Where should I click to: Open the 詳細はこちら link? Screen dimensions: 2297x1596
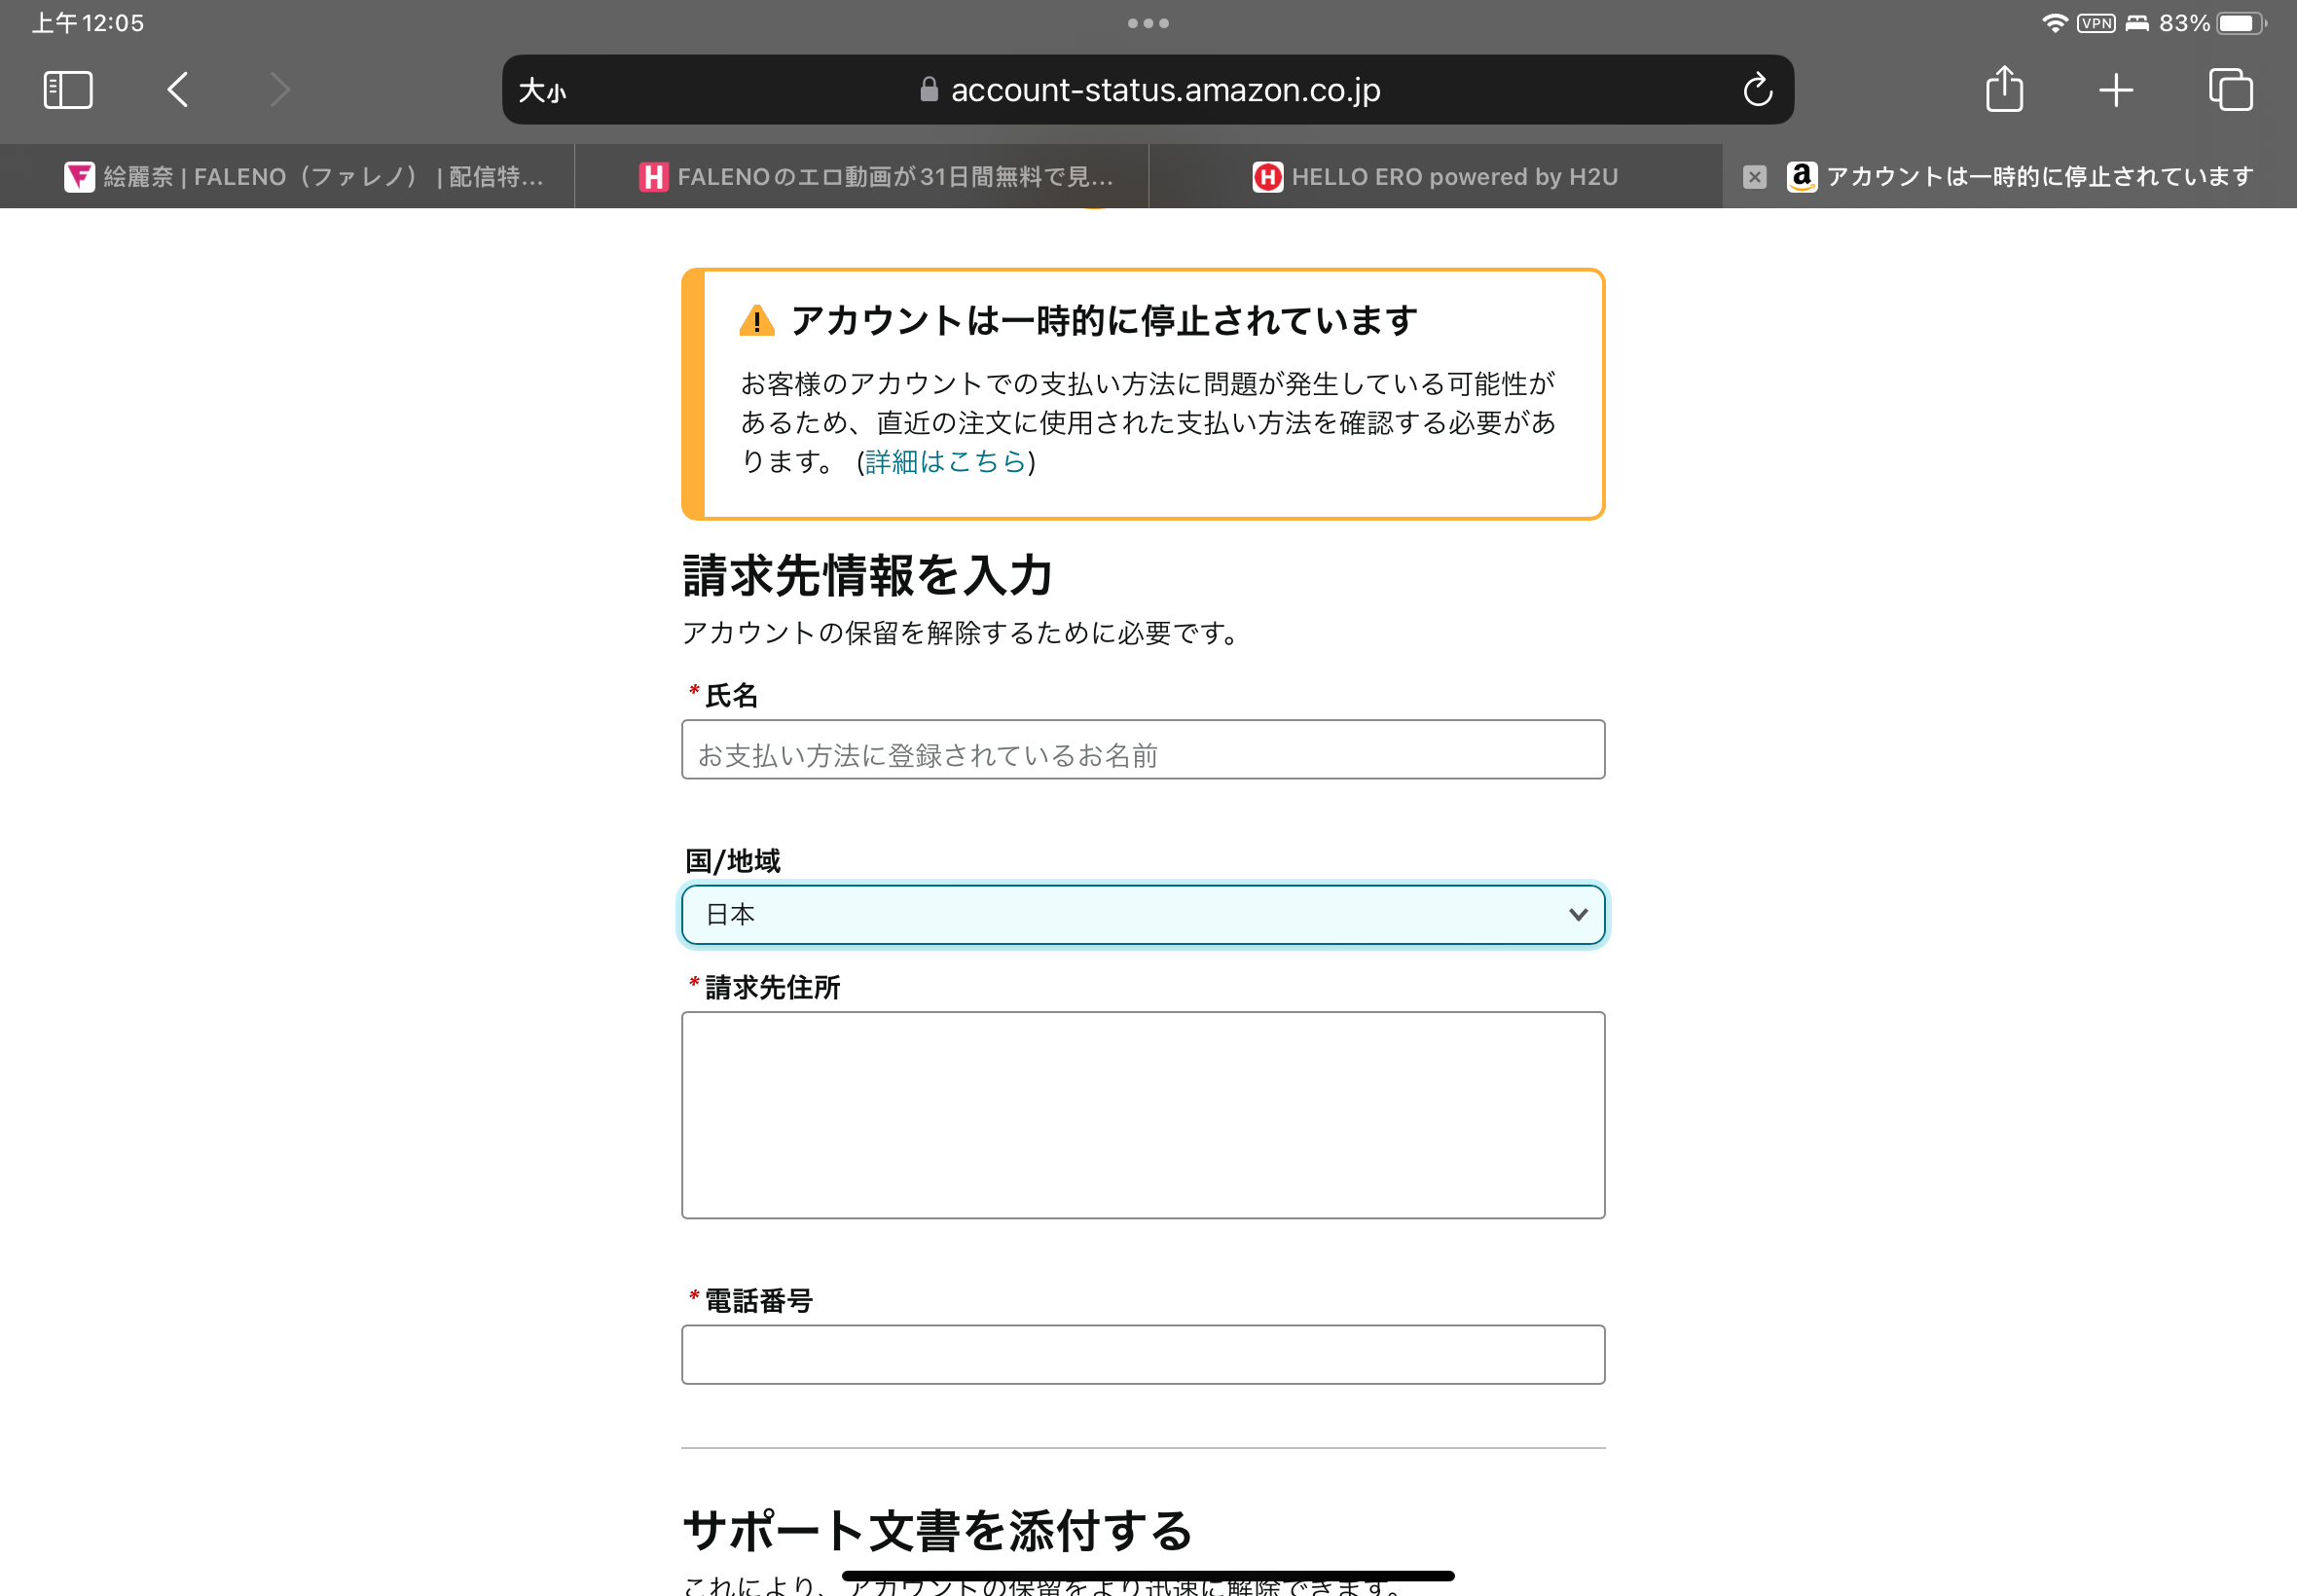pyautogui.click(x=945, y=462)
